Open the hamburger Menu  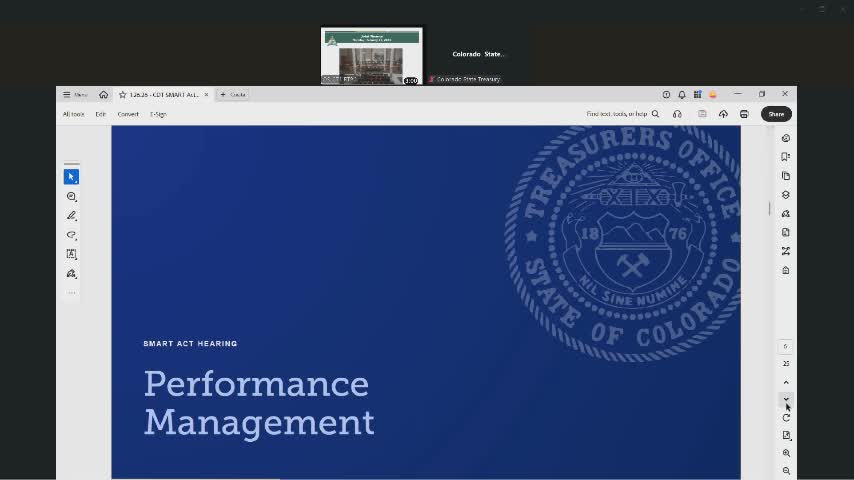click(75, 95)
